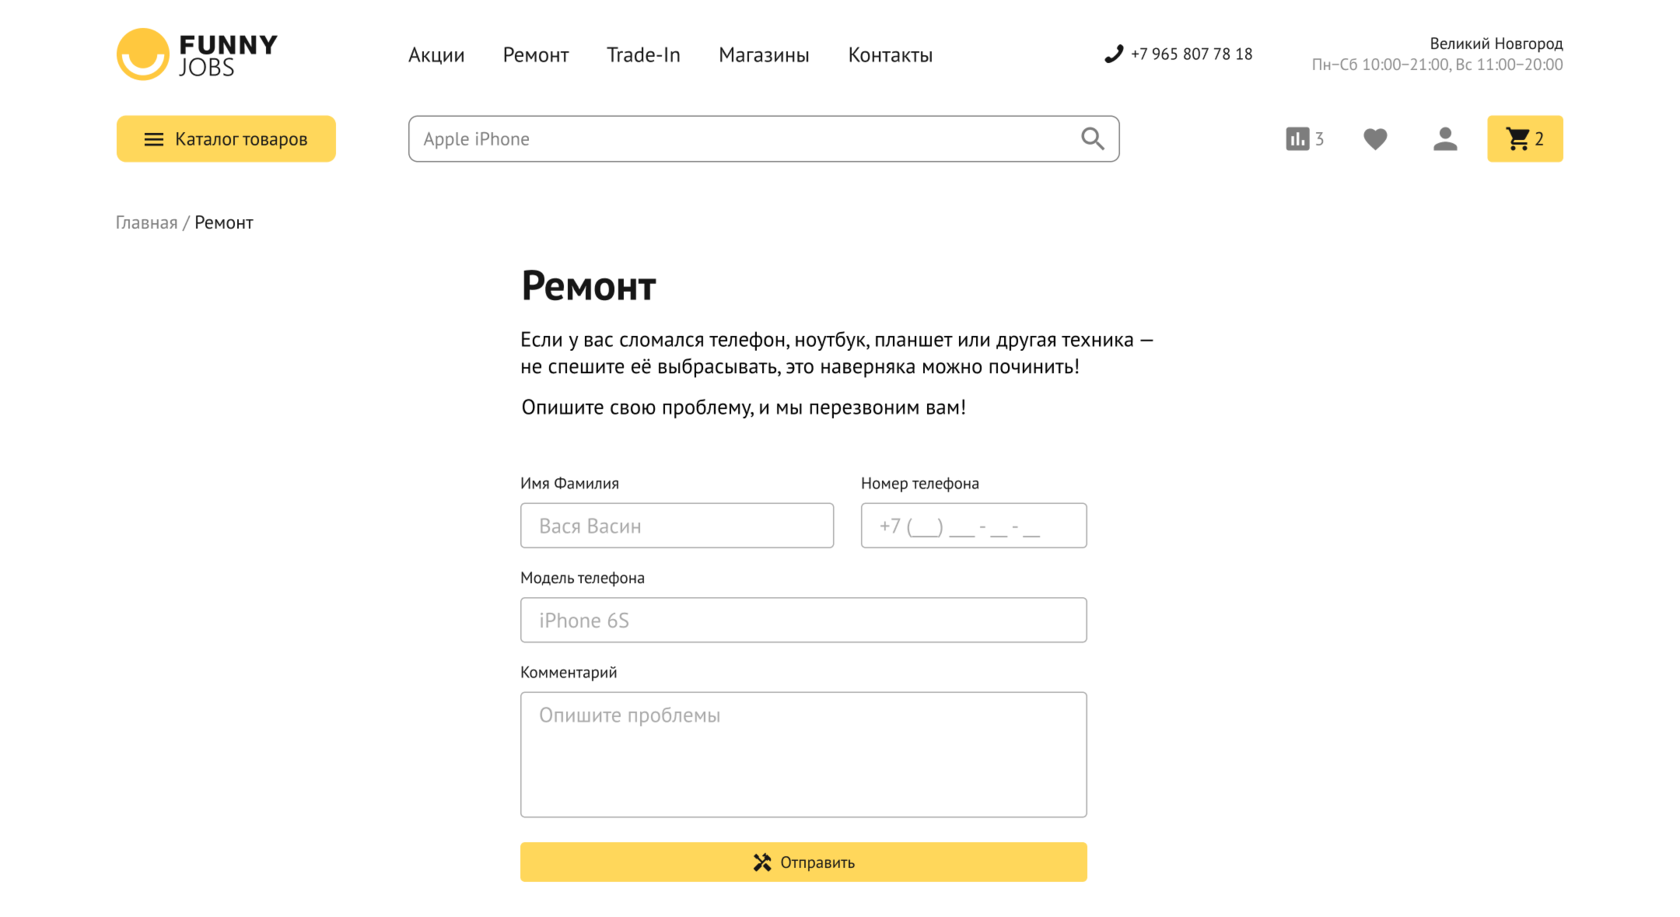The width and height of the screenshot is (1680, 917).
Task: Focus the Apple iPhone search field
Action: pyautogui.click(x=740, y=139)
